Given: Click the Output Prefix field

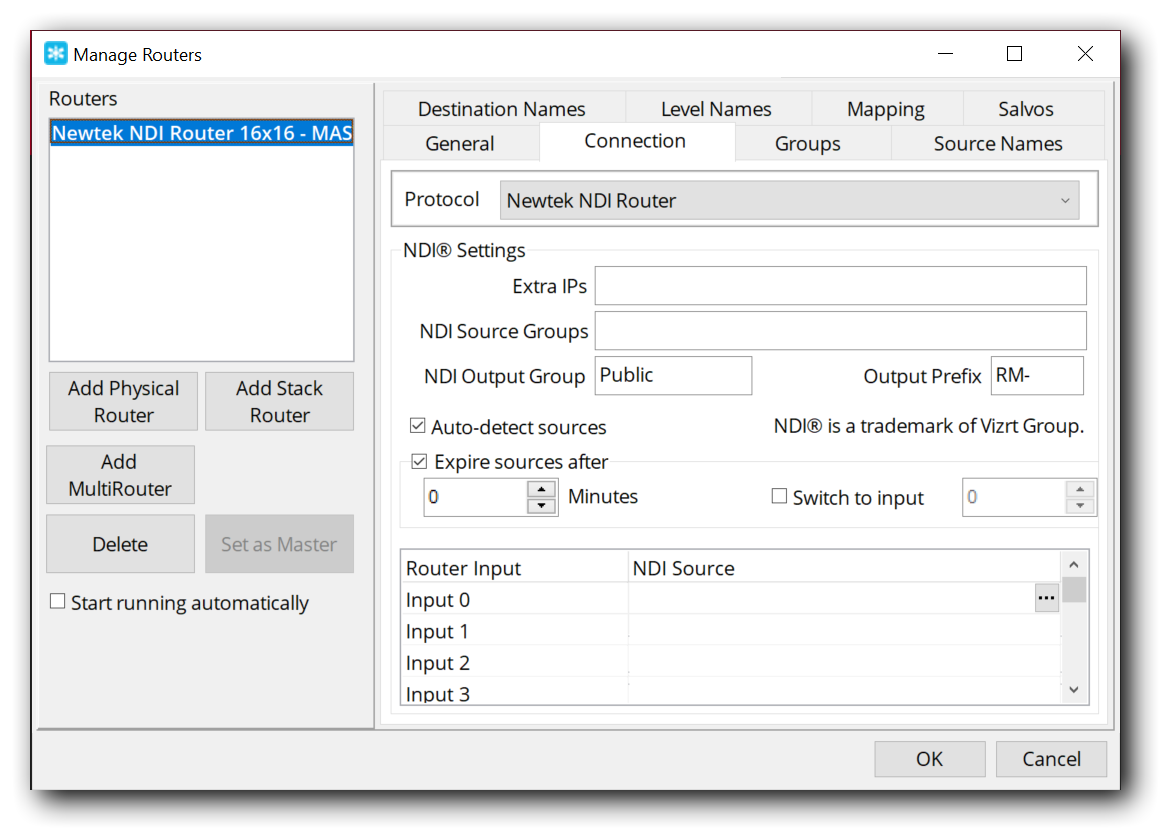Looking at the screenshot, I should click(1037, 375).
